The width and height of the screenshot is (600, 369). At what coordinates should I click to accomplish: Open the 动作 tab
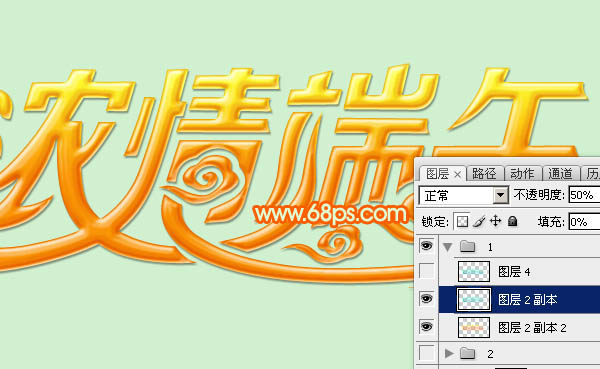click(x=522, y=174)
